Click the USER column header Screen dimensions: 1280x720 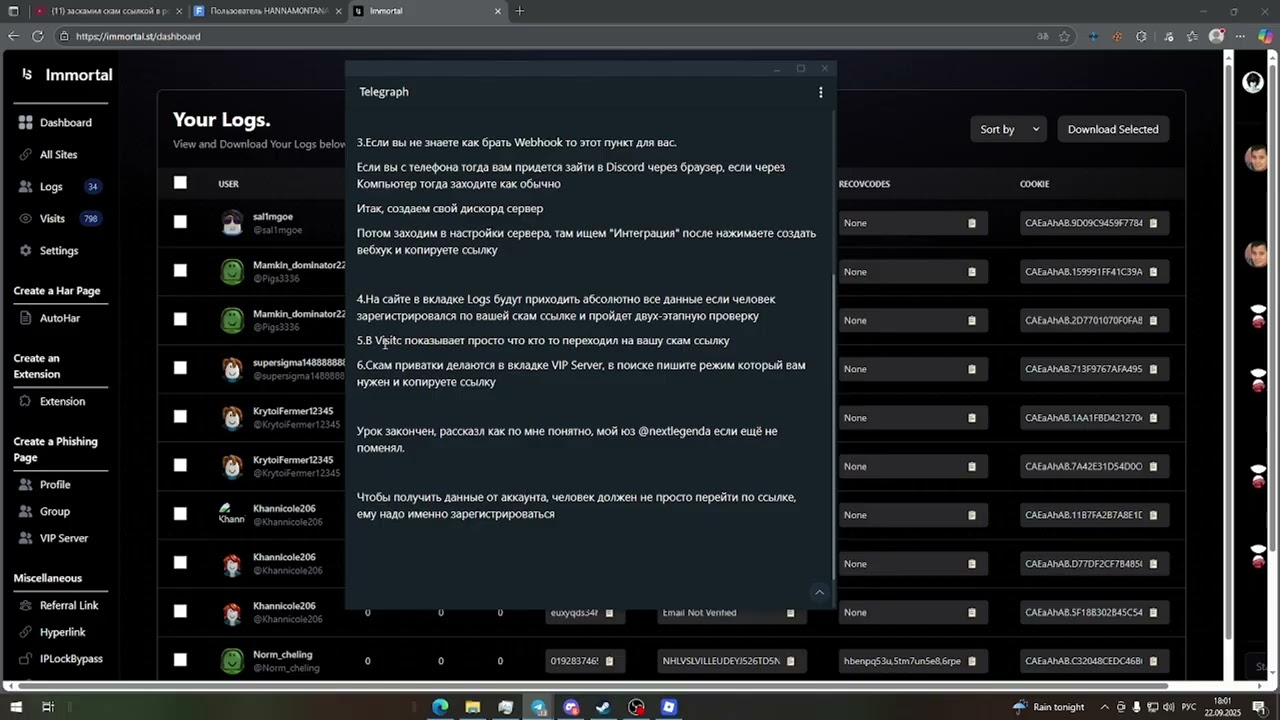228,184
